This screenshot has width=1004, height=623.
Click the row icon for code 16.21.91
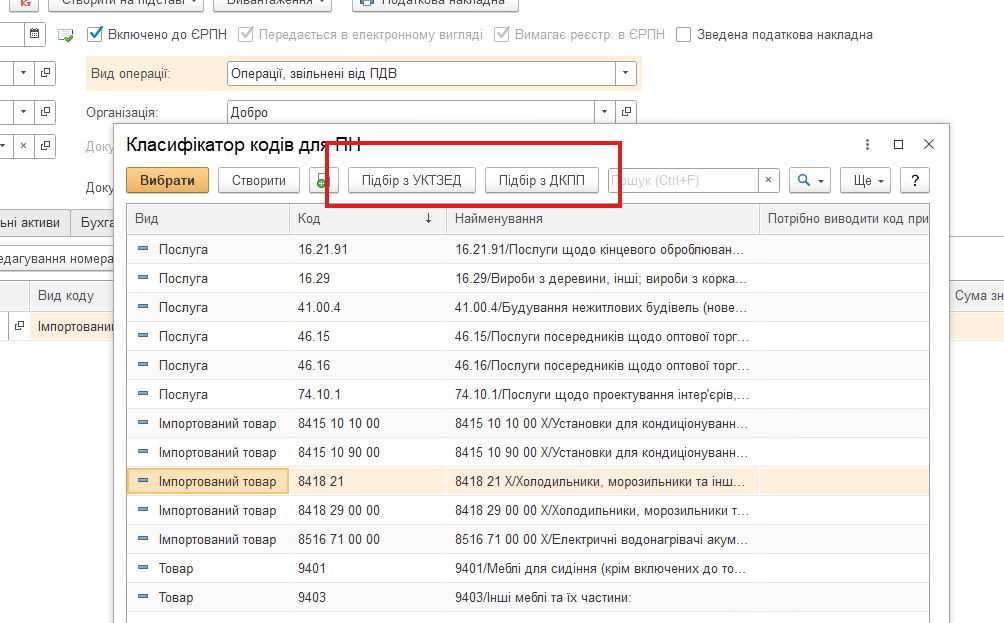143,249
